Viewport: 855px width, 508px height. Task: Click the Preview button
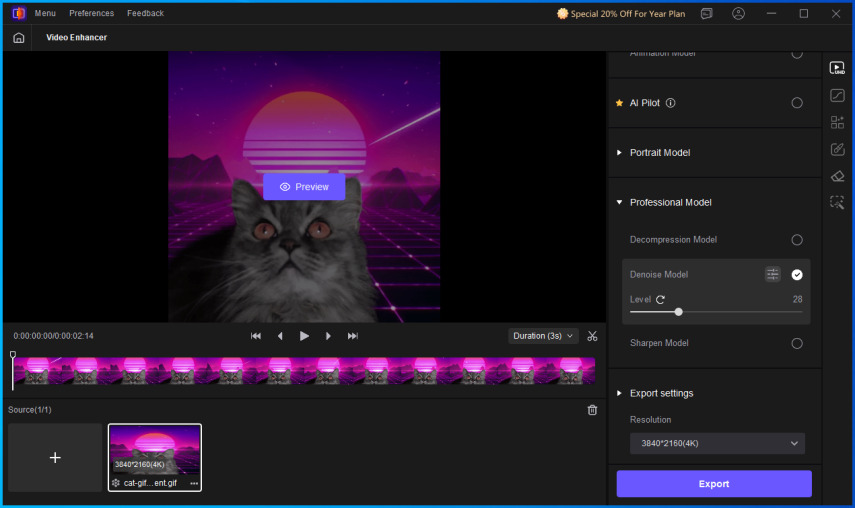(304, 187)
